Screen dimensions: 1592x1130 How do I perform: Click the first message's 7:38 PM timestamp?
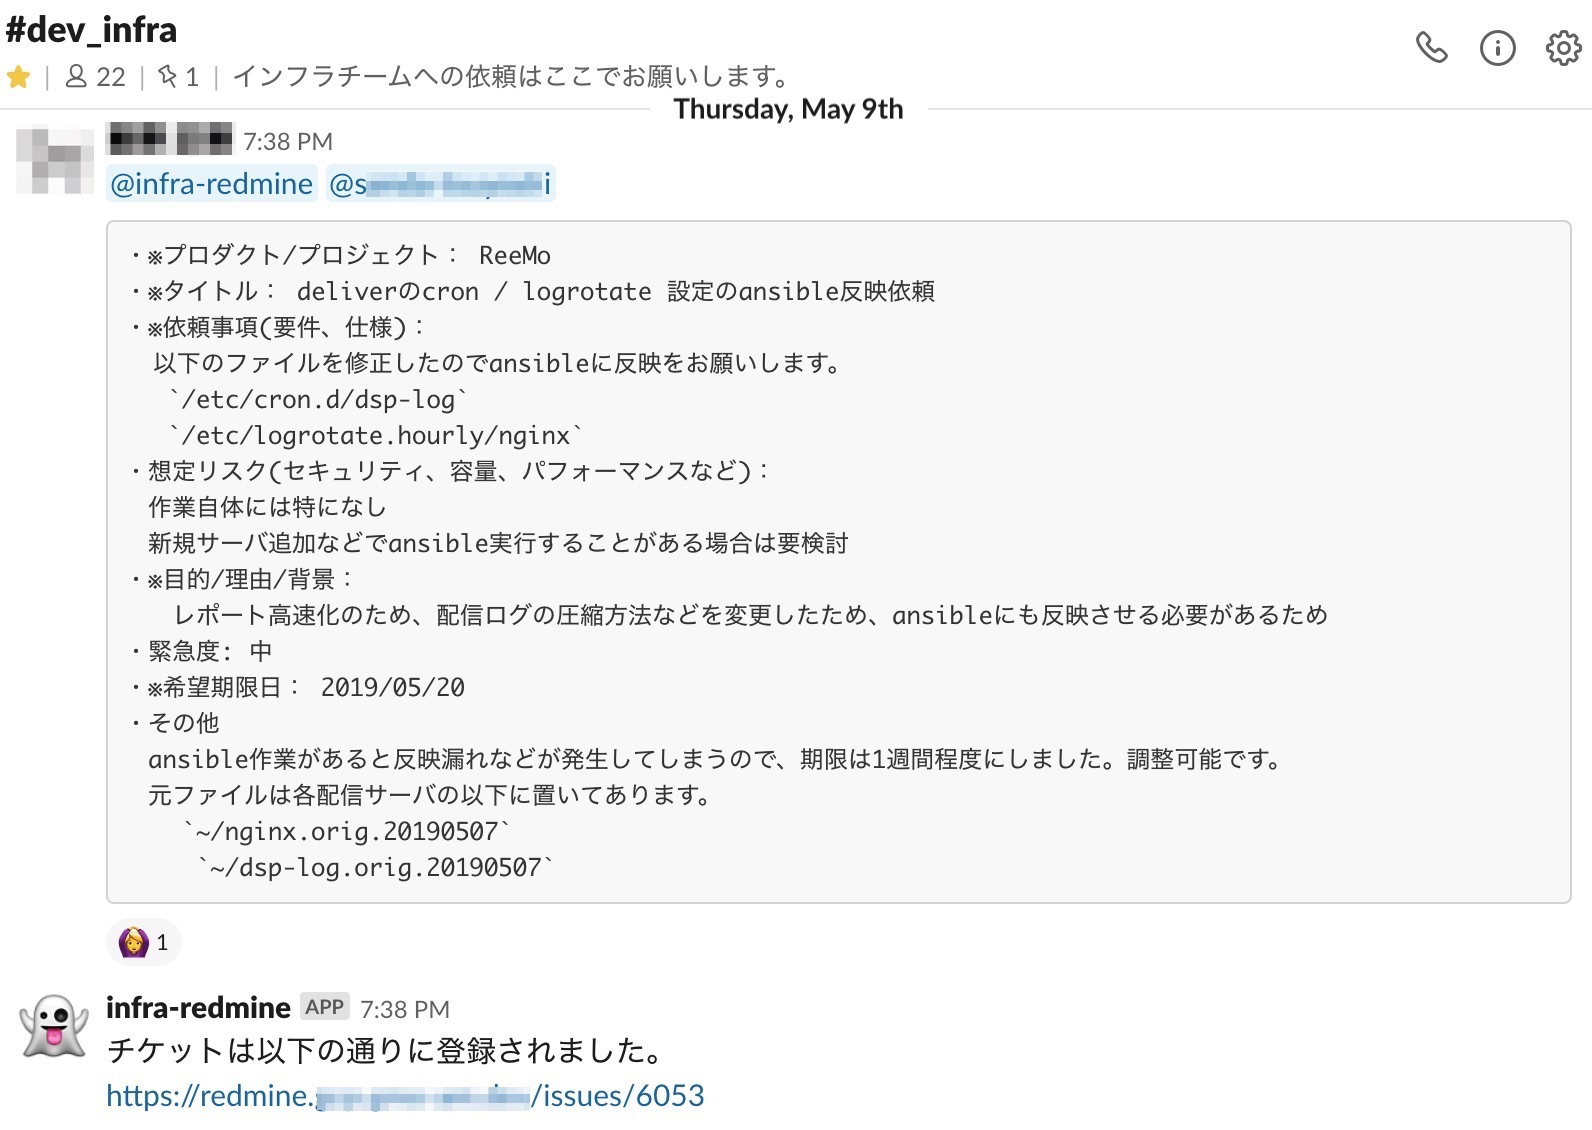tap(288, 142)
